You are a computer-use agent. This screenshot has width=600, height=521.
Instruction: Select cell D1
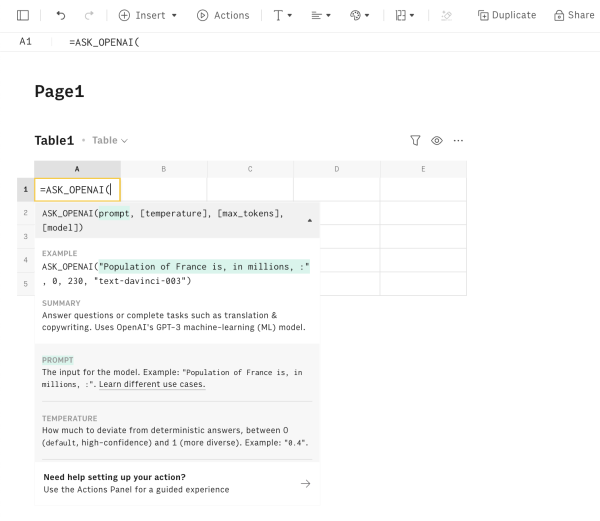[337, 189]
